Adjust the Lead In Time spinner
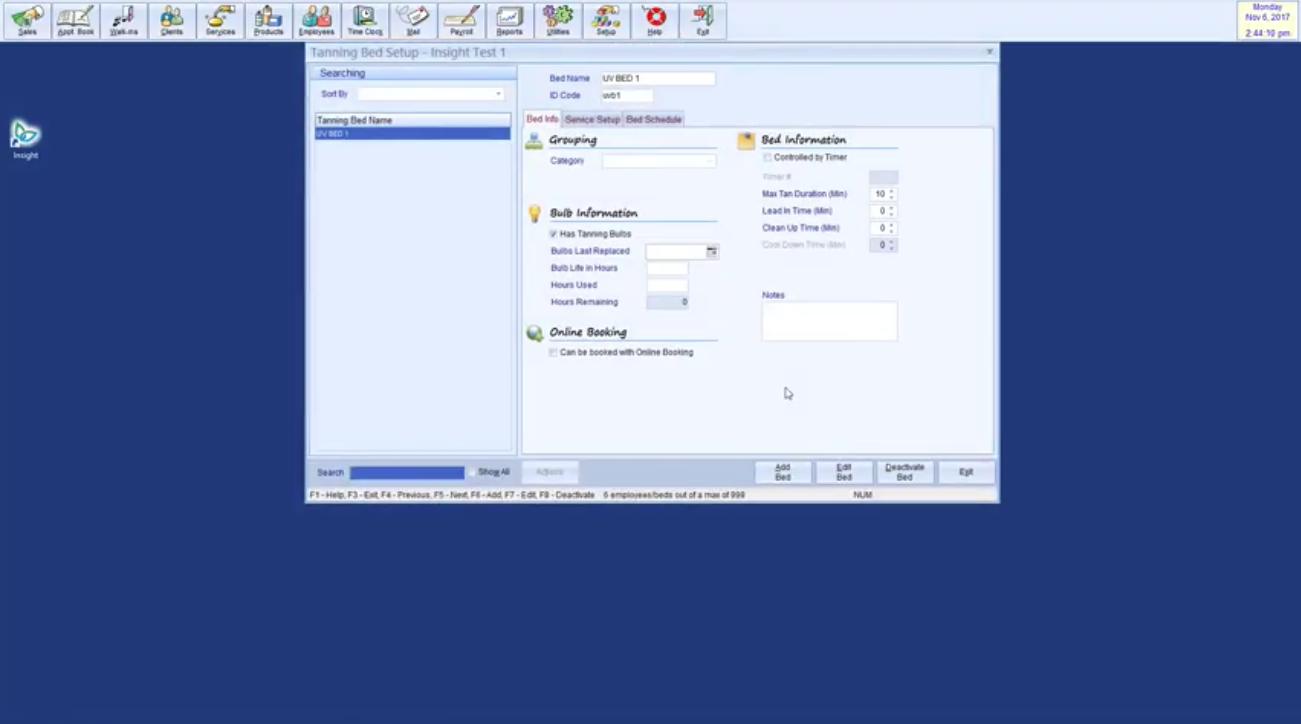Viewport: 1301px width, 724px height. [x=891, y=211]
